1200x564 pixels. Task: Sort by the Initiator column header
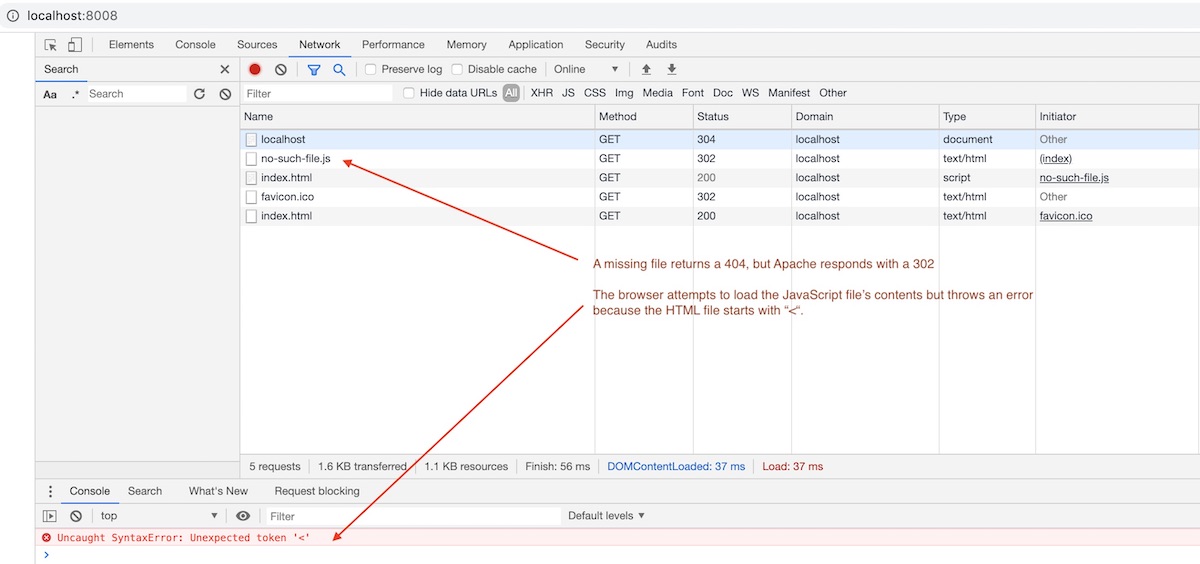pos(1118,116)
